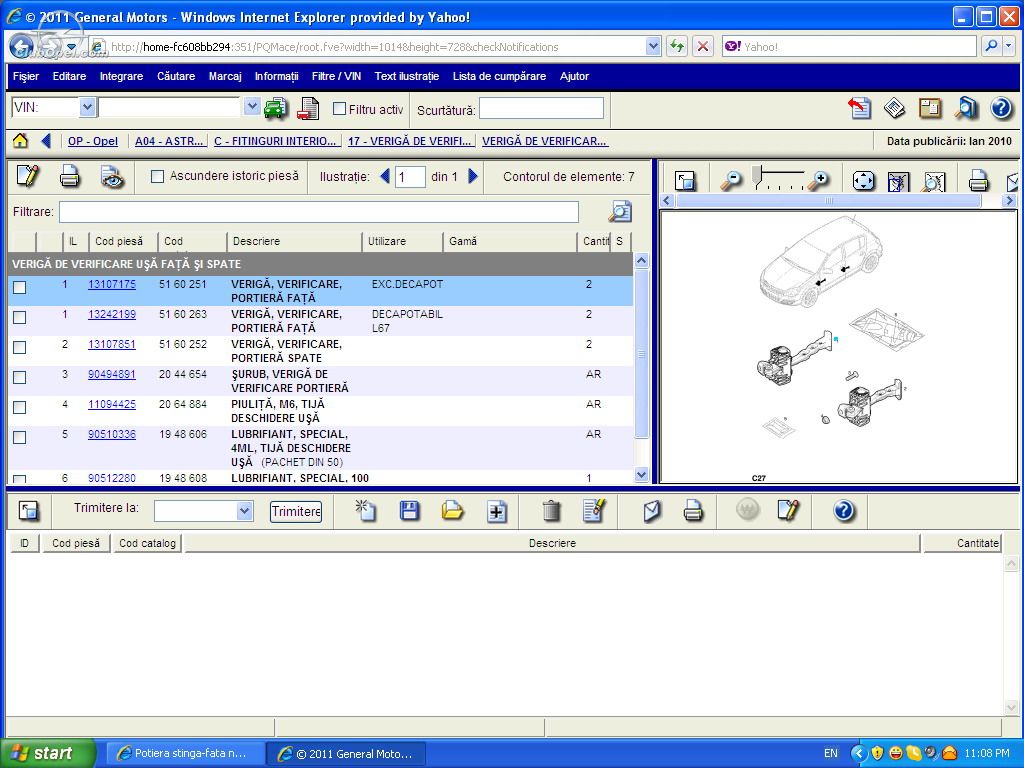Click the envelope send icon in shopping toolbar
The height and width of the screenshot is (768, 1024).
coord(652,511)
